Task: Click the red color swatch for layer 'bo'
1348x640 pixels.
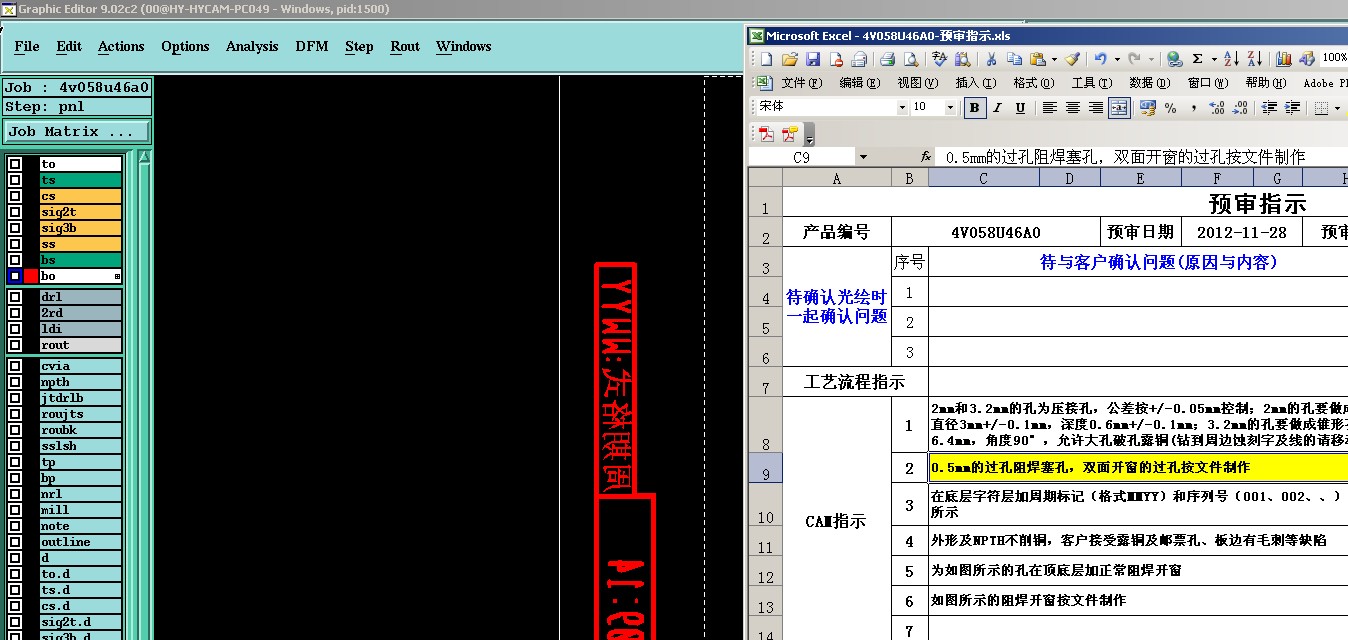Action: point(31,276)
